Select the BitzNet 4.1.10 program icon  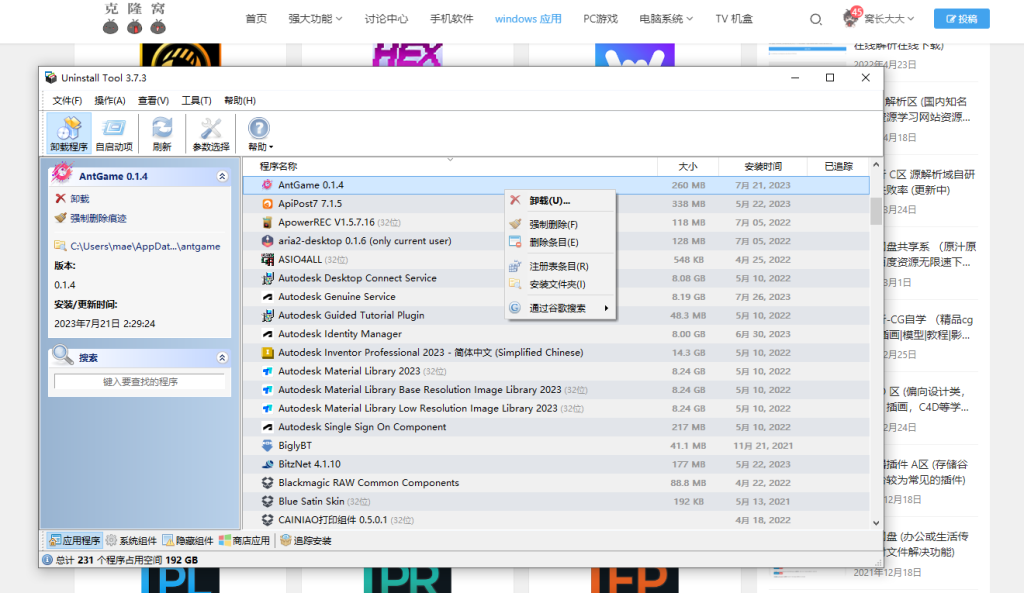(267, 464)
